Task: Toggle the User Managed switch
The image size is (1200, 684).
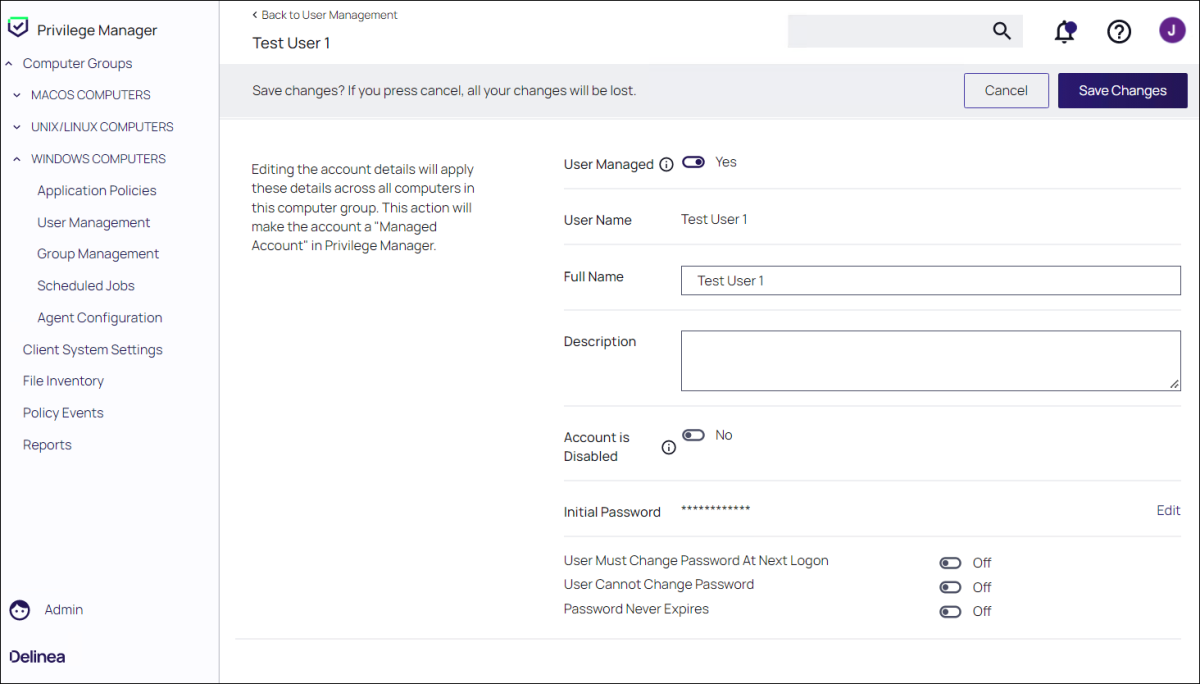Action: coord(693,162)
